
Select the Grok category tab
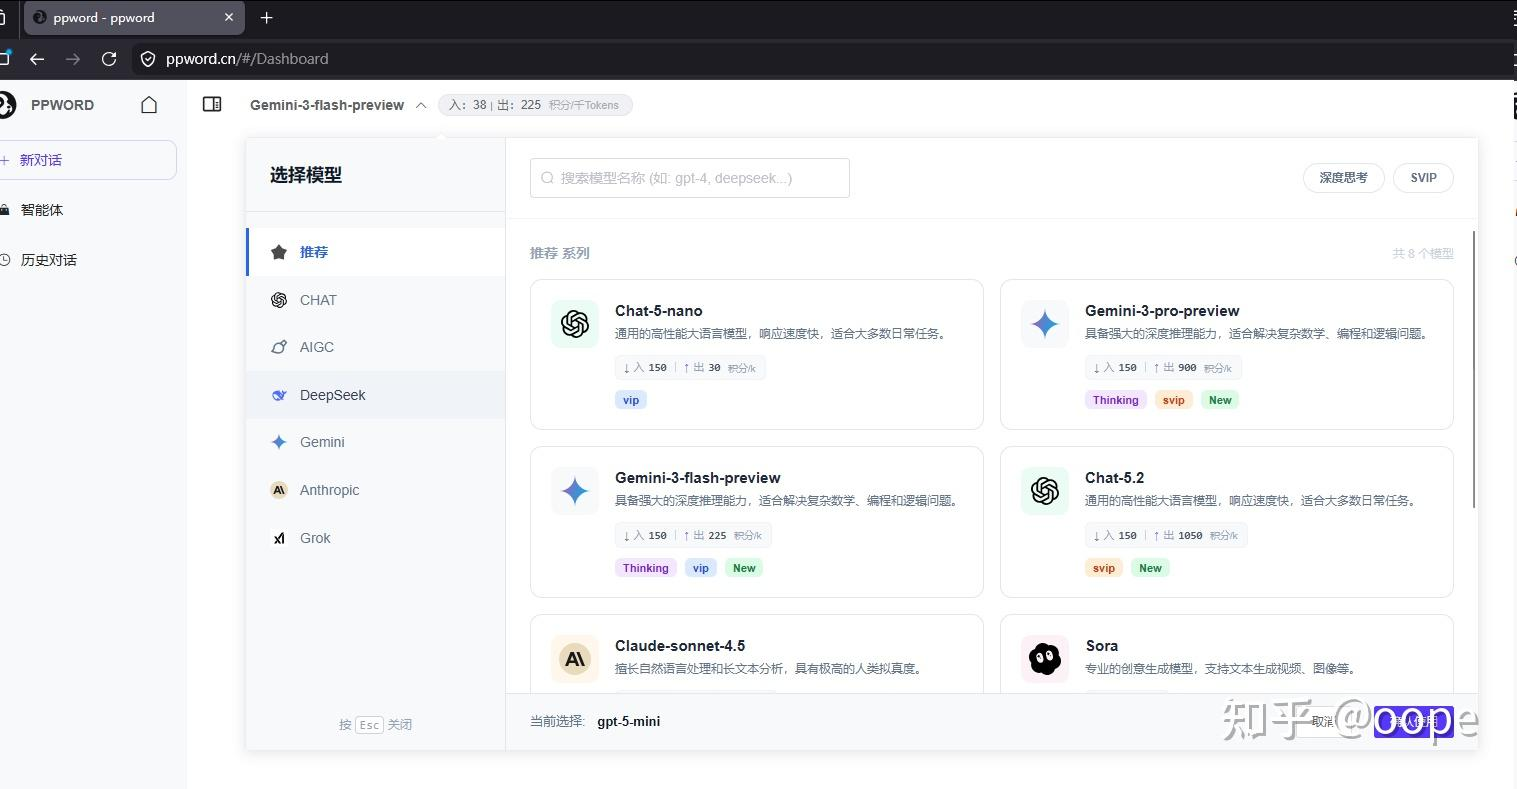coord(376,538)
